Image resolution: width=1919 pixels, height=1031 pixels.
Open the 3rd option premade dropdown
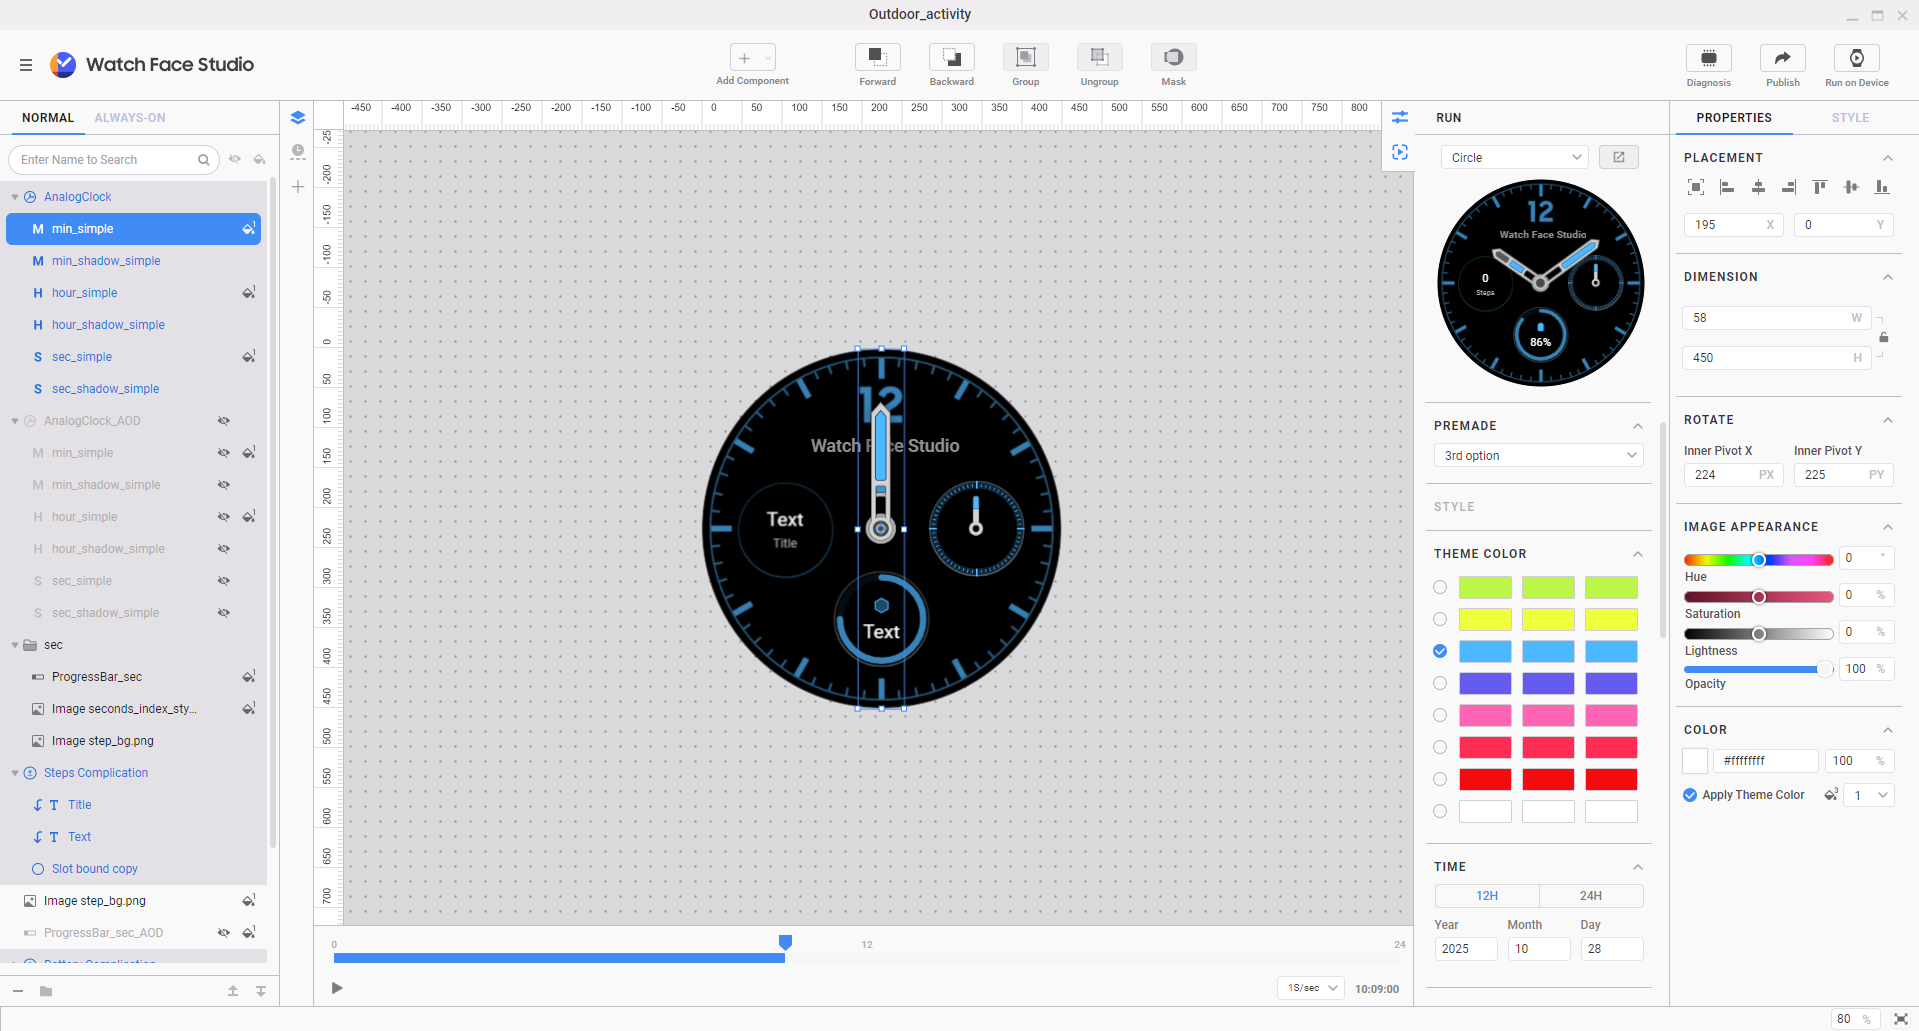(1538, 456)
